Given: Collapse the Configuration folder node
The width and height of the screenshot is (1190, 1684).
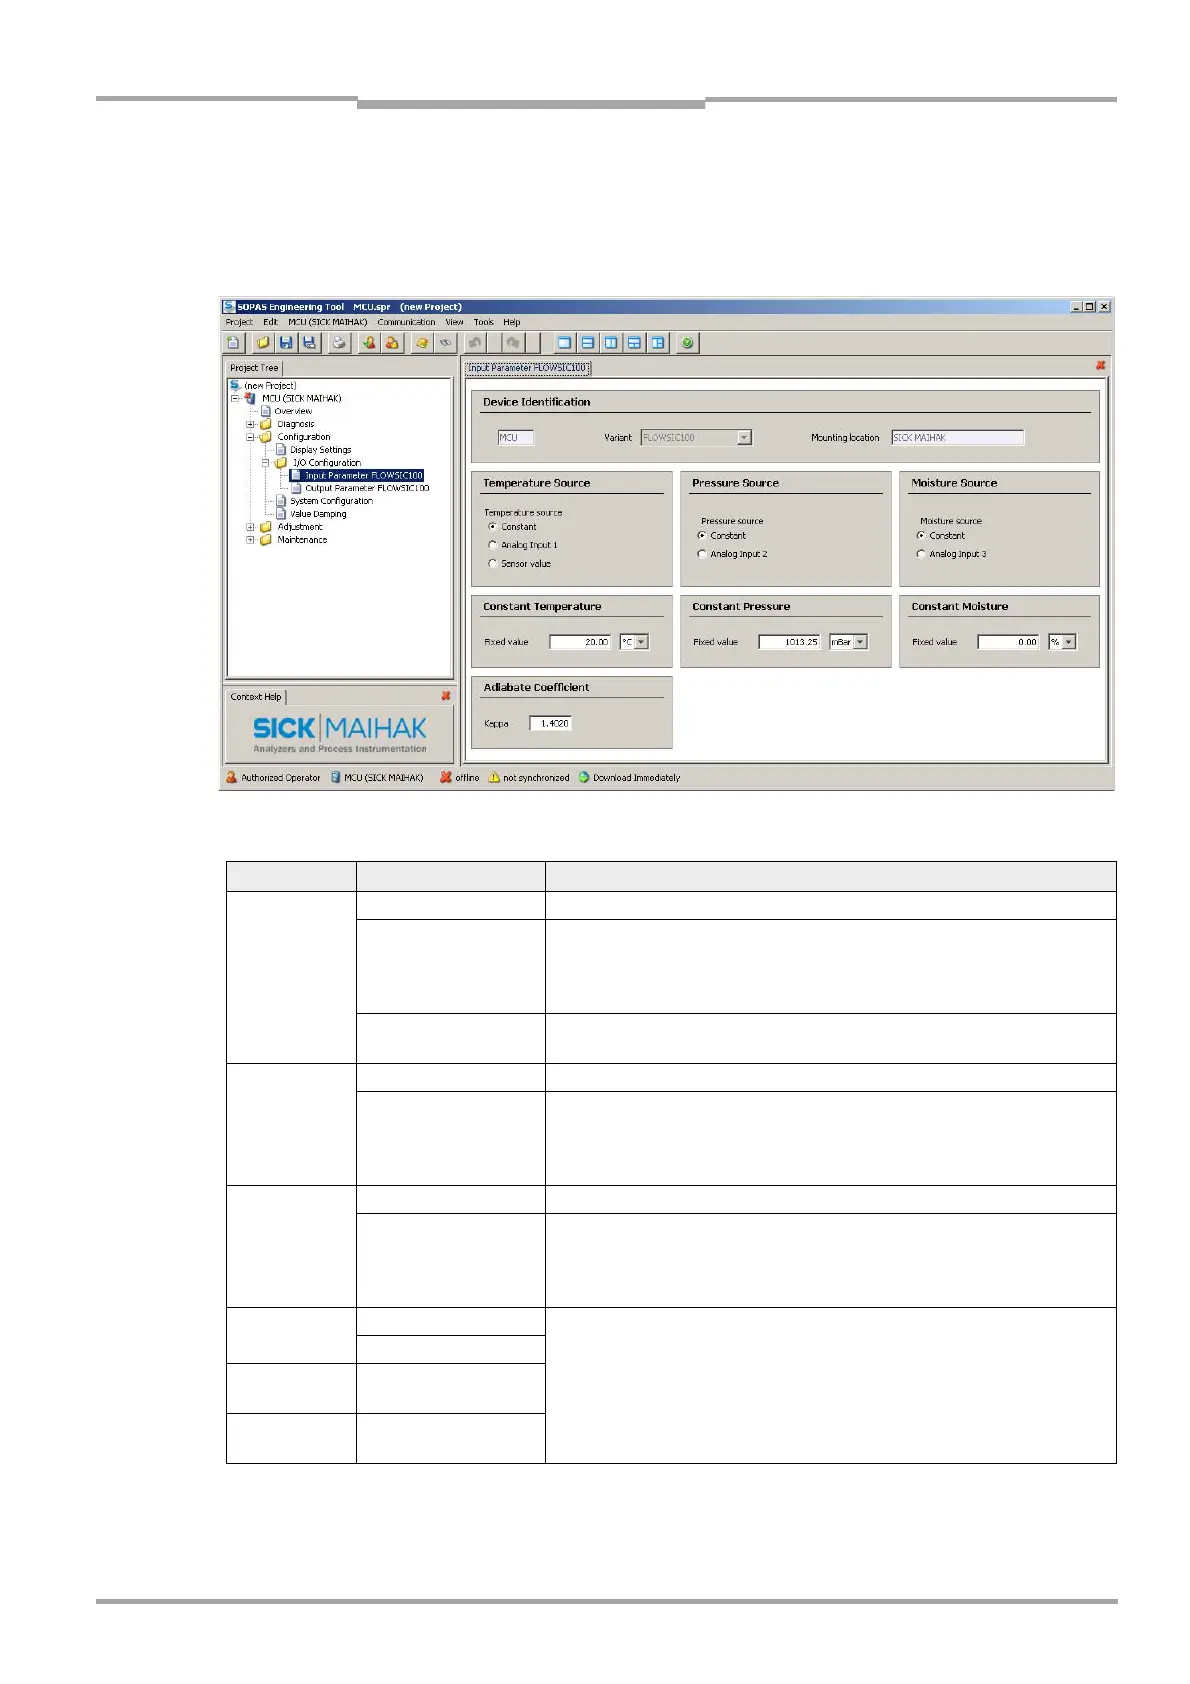Looking at the screenshot, I should click(x=250, y=437).
